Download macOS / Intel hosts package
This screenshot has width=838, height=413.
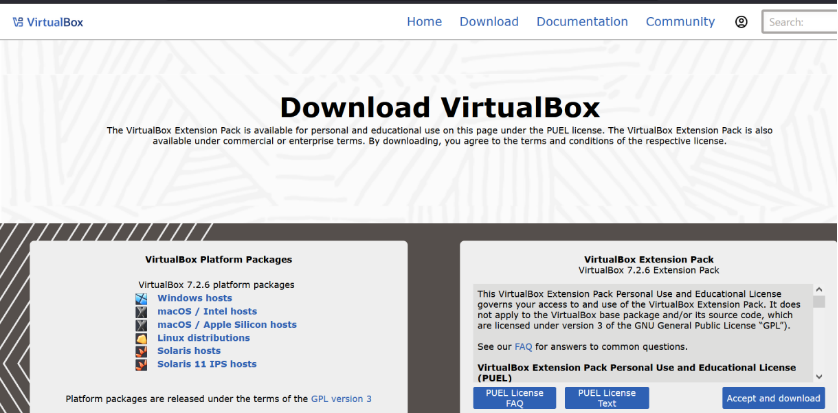(207, 311)
